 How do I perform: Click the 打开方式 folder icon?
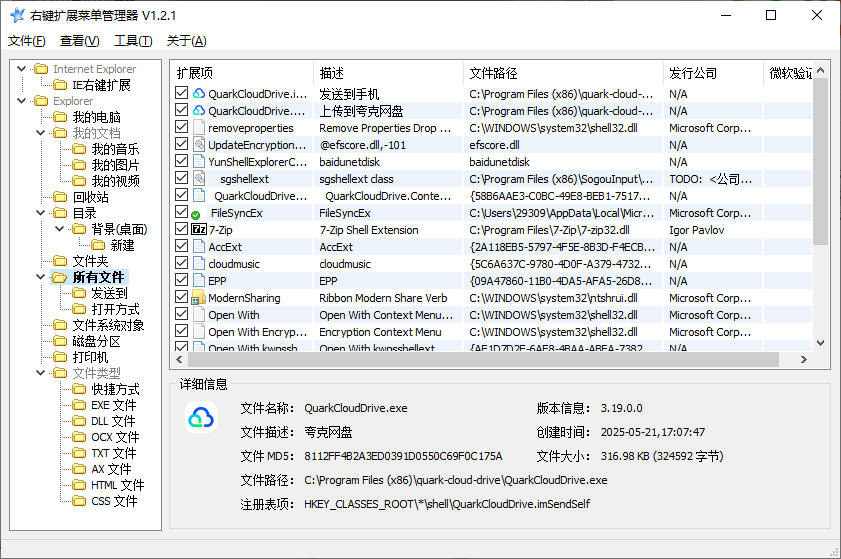(x=79, y=309)
